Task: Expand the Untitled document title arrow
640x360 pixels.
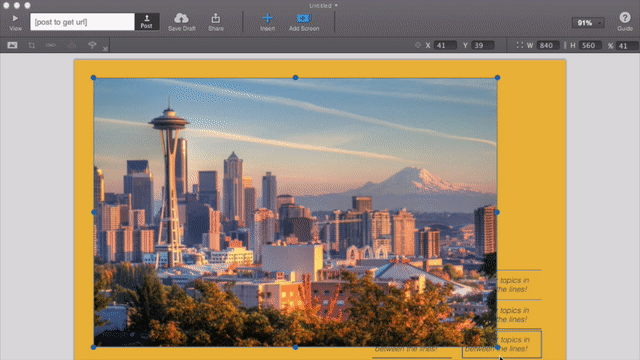Action: pos(336,6)
